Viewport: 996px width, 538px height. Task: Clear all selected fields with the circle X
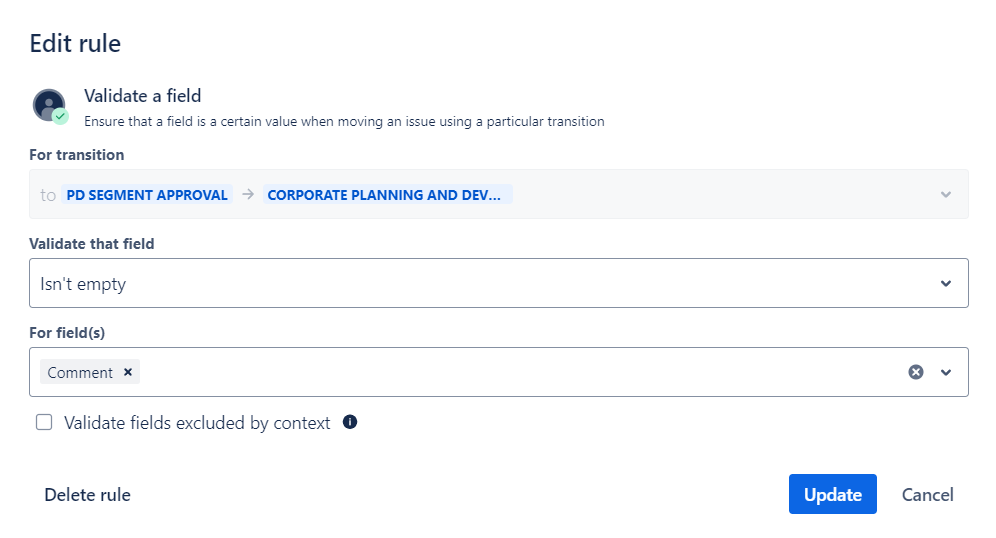915,372
